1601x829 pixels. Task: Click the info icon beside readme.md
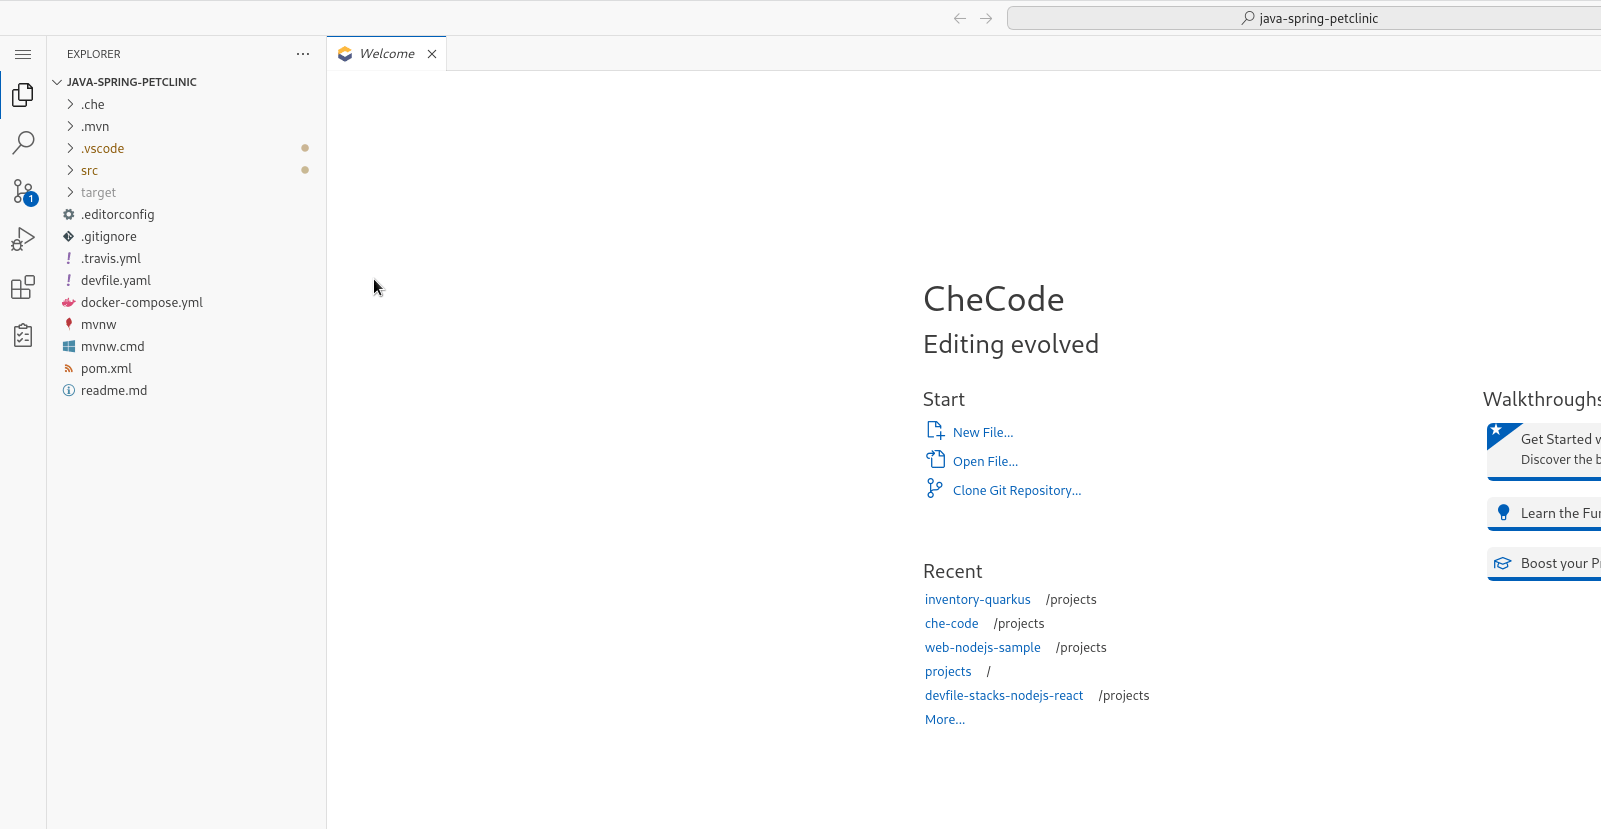[69, 390]
